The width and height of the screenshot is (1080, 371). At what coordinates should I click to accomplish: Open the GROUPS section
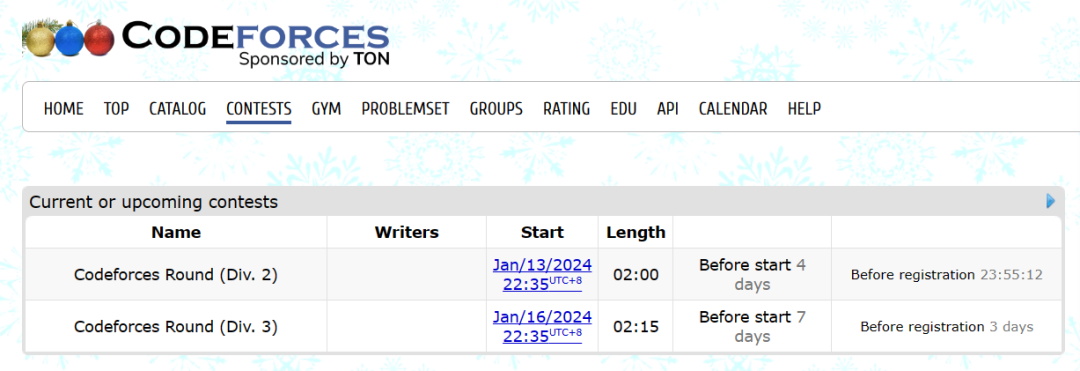pos(496,109)
